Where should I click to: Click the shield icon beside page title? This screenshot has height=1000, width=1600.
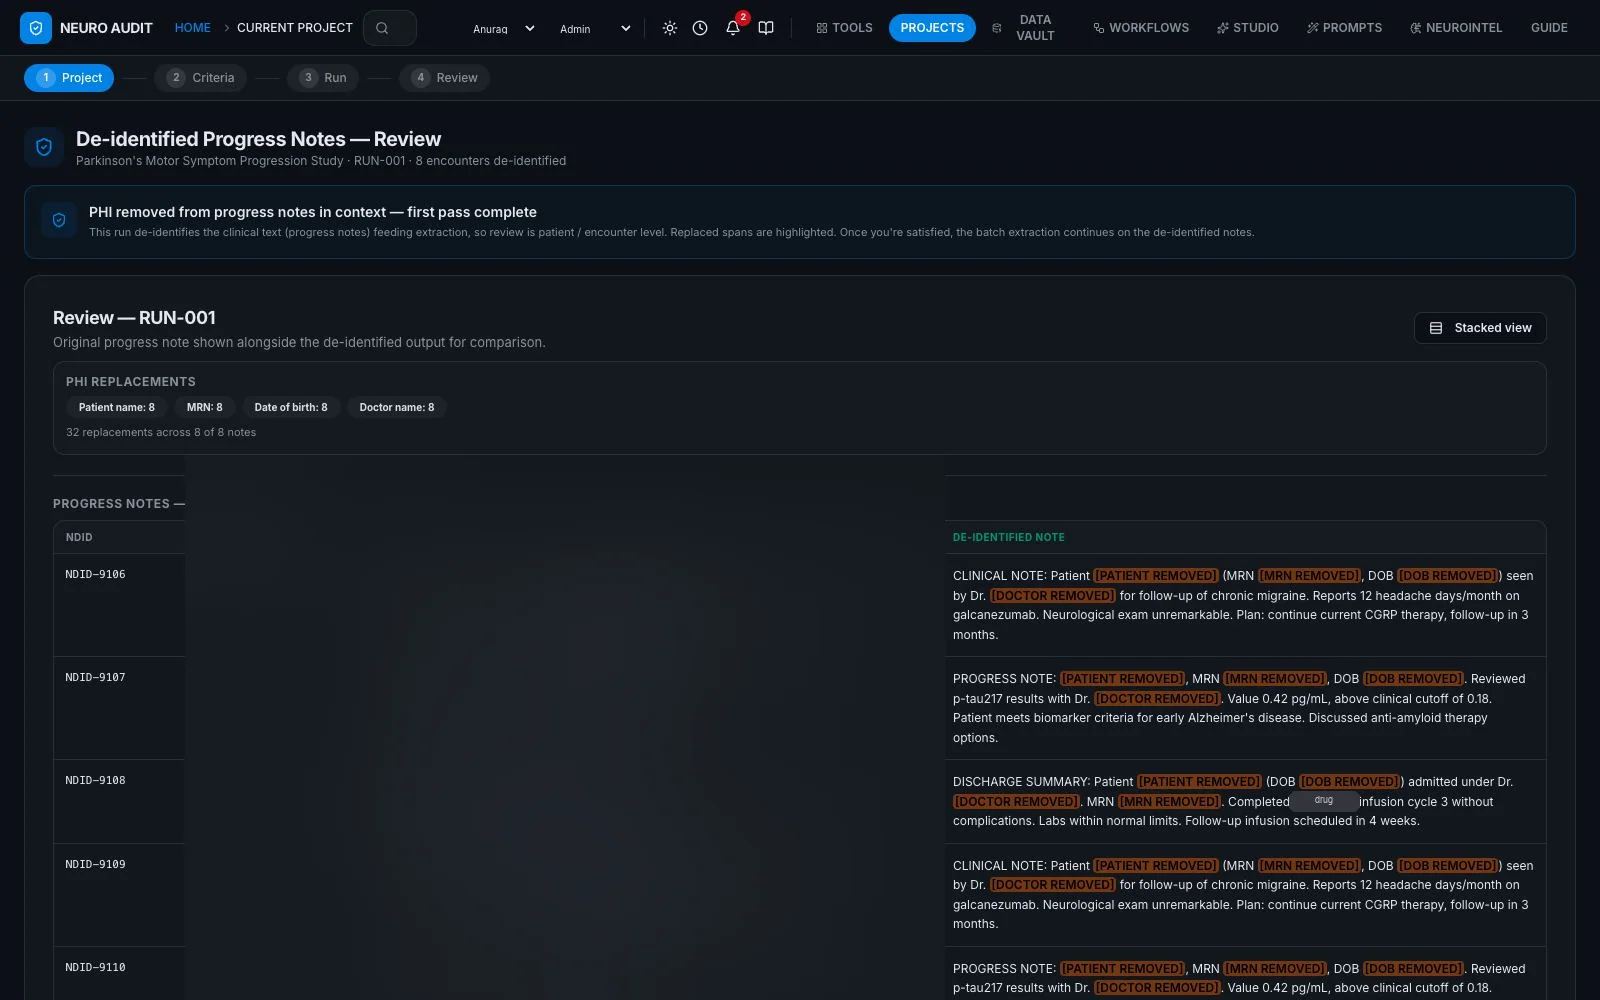coord(44,147)
